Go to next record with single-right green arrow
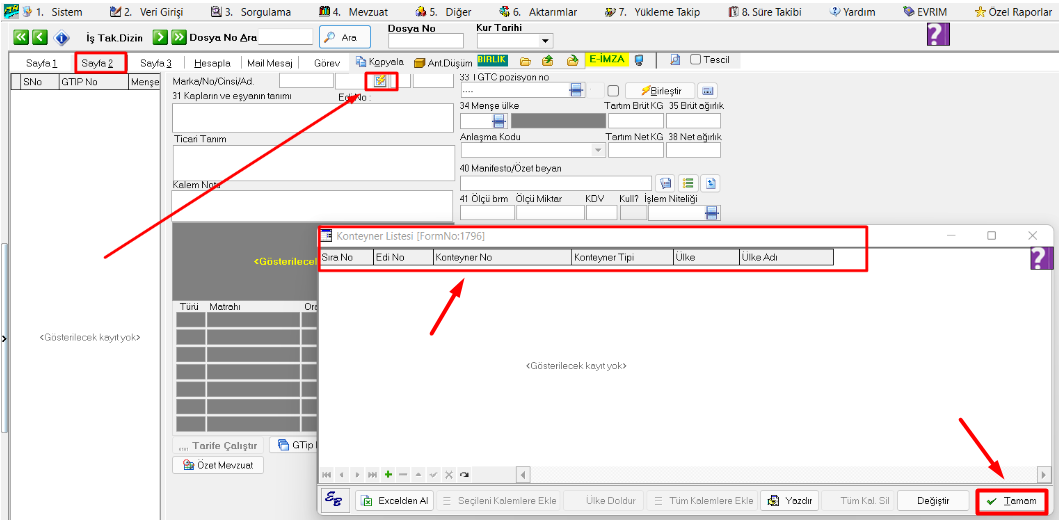1059x520 pixels. point(160,37)
